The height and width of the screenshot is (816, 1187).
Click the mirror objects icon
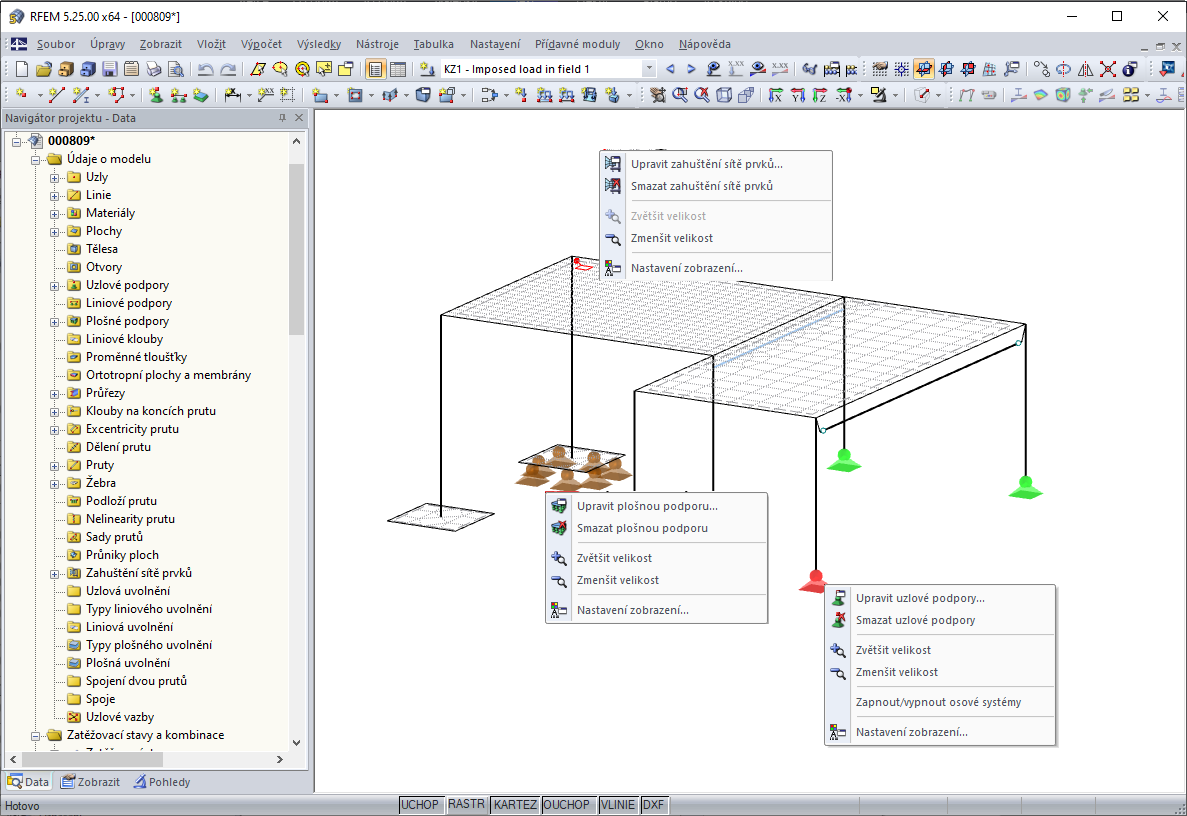point(1086,69)
